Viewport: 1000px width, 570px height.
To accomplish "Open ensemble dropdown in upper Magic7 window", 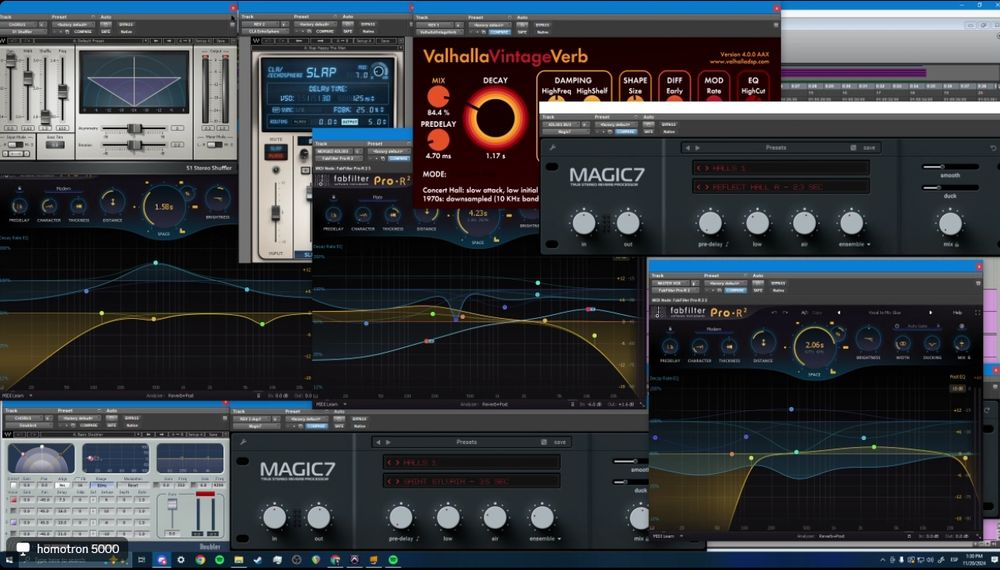I will [854, 244].
